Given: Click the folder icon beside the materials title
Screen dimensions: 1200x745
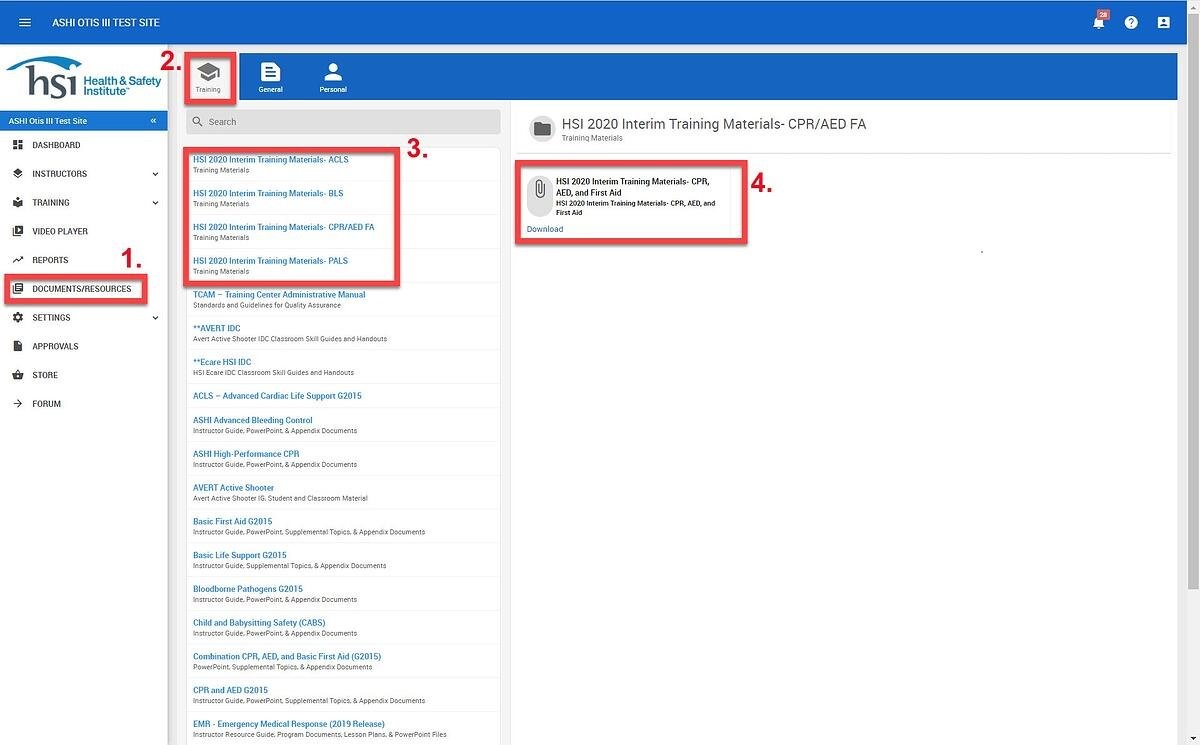Looking at the screenshot, I should pyautogui.click(x=542, y=128).
